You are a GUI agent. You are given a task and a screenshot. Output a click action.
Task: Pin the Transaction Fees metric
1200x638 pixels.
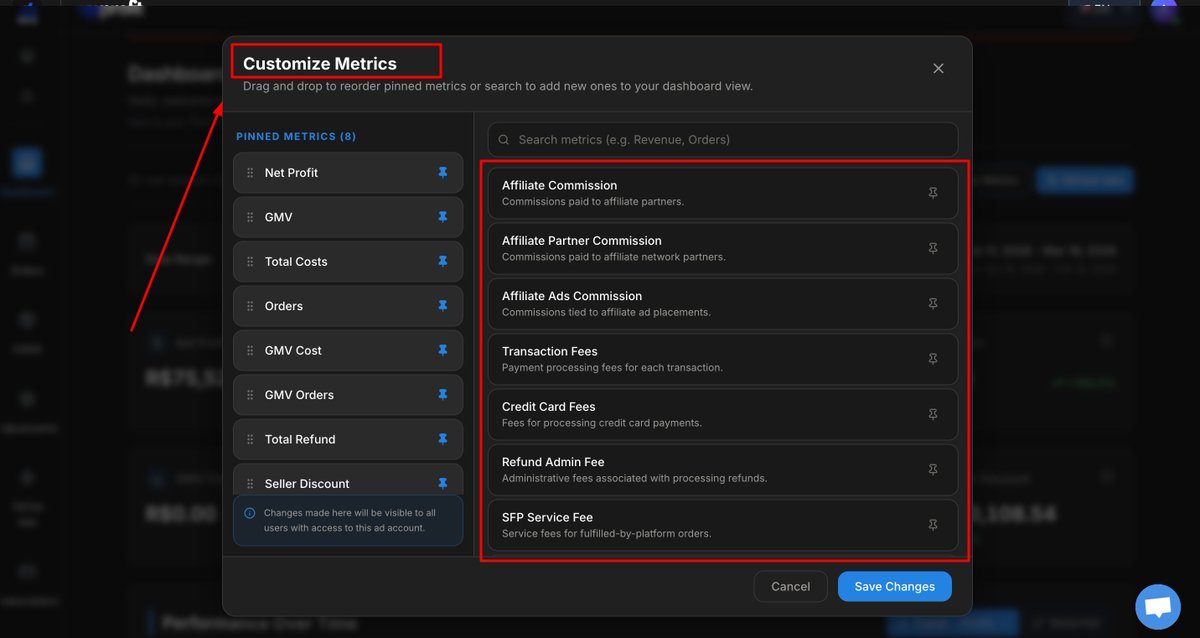pos(933,359)
